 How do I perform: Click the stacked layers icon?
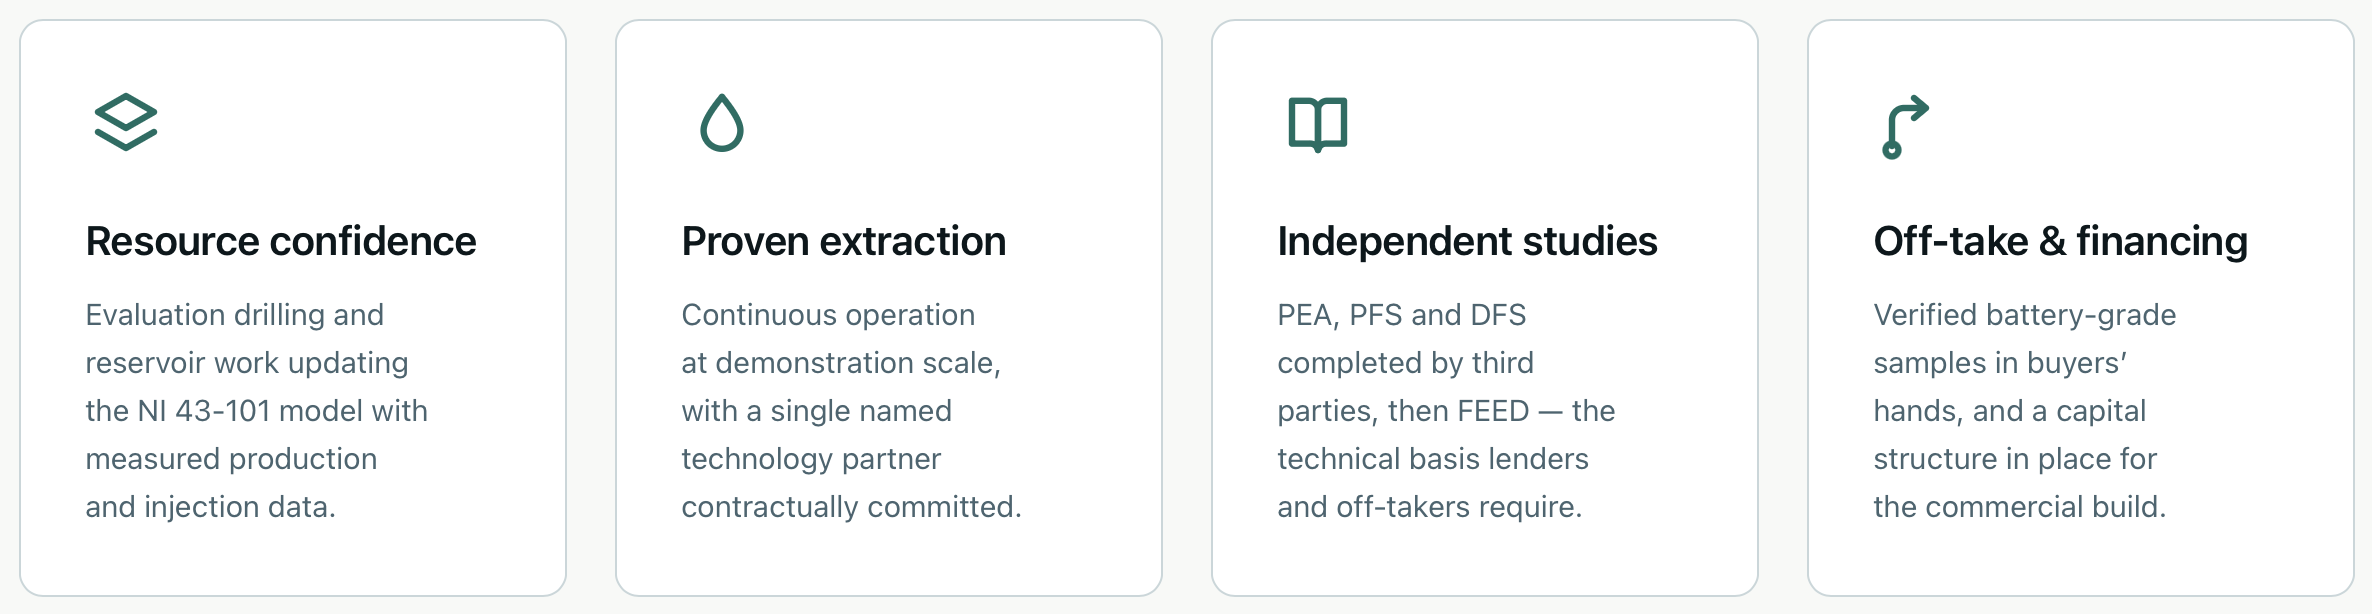[x=126, y=123]
